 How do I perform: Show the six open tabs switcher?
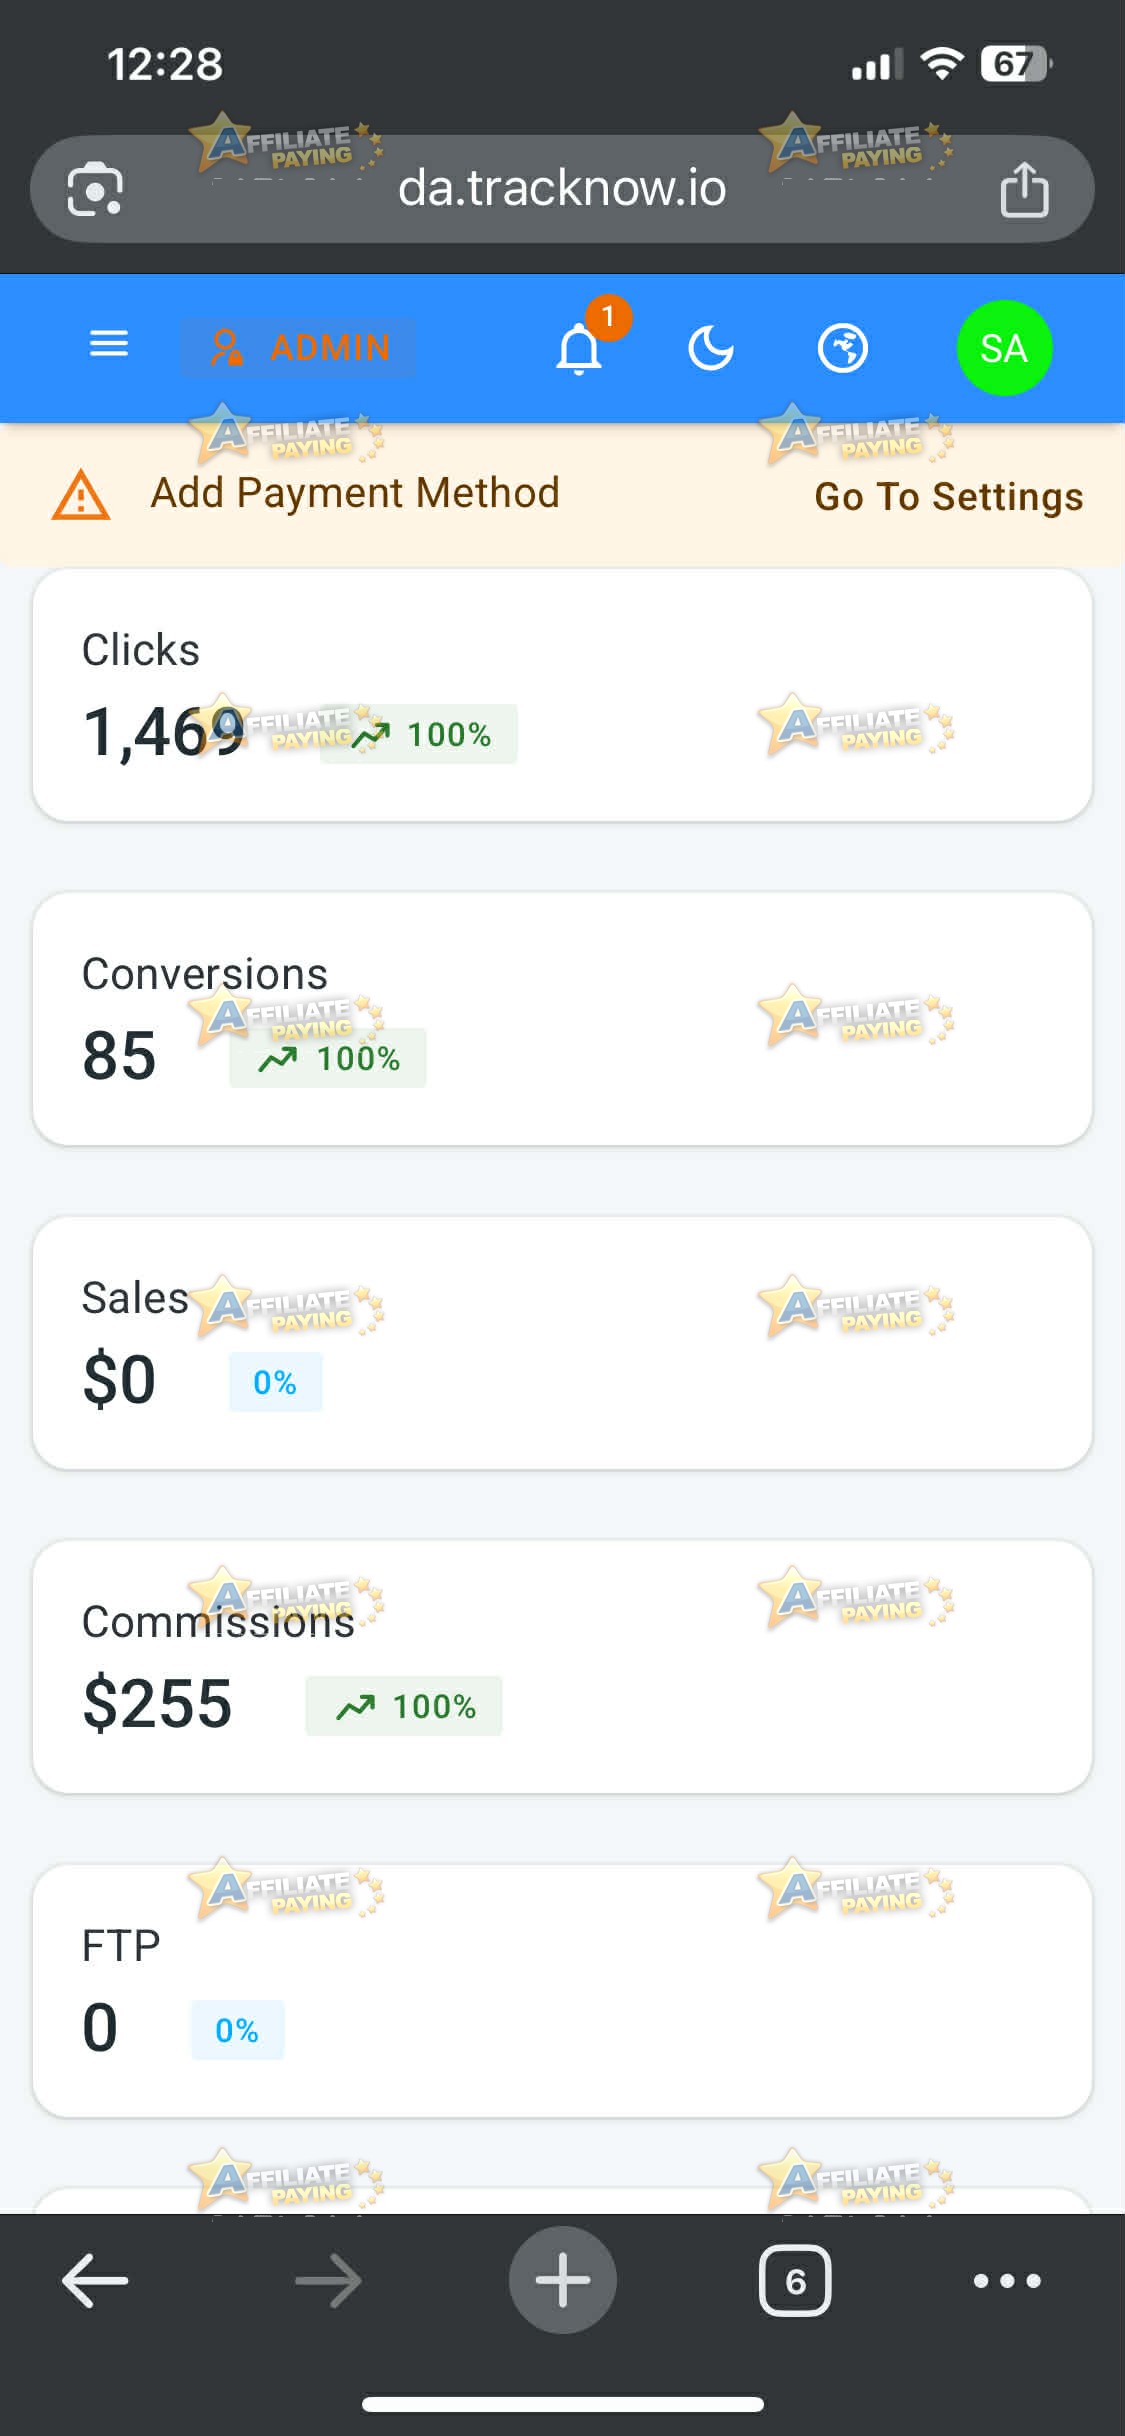tap(795, 2281)
